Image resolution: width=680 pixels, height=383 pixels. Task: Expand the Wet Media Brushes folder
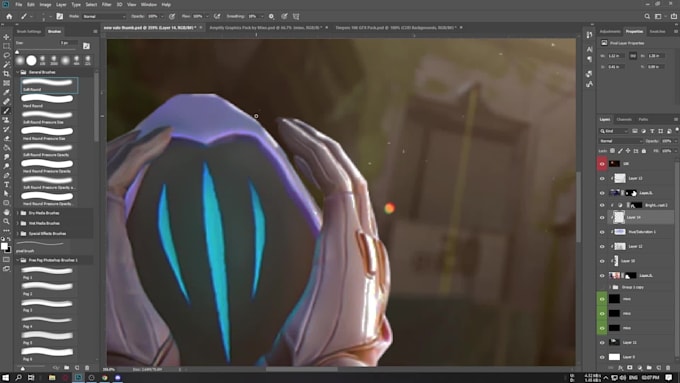point(18,223)
